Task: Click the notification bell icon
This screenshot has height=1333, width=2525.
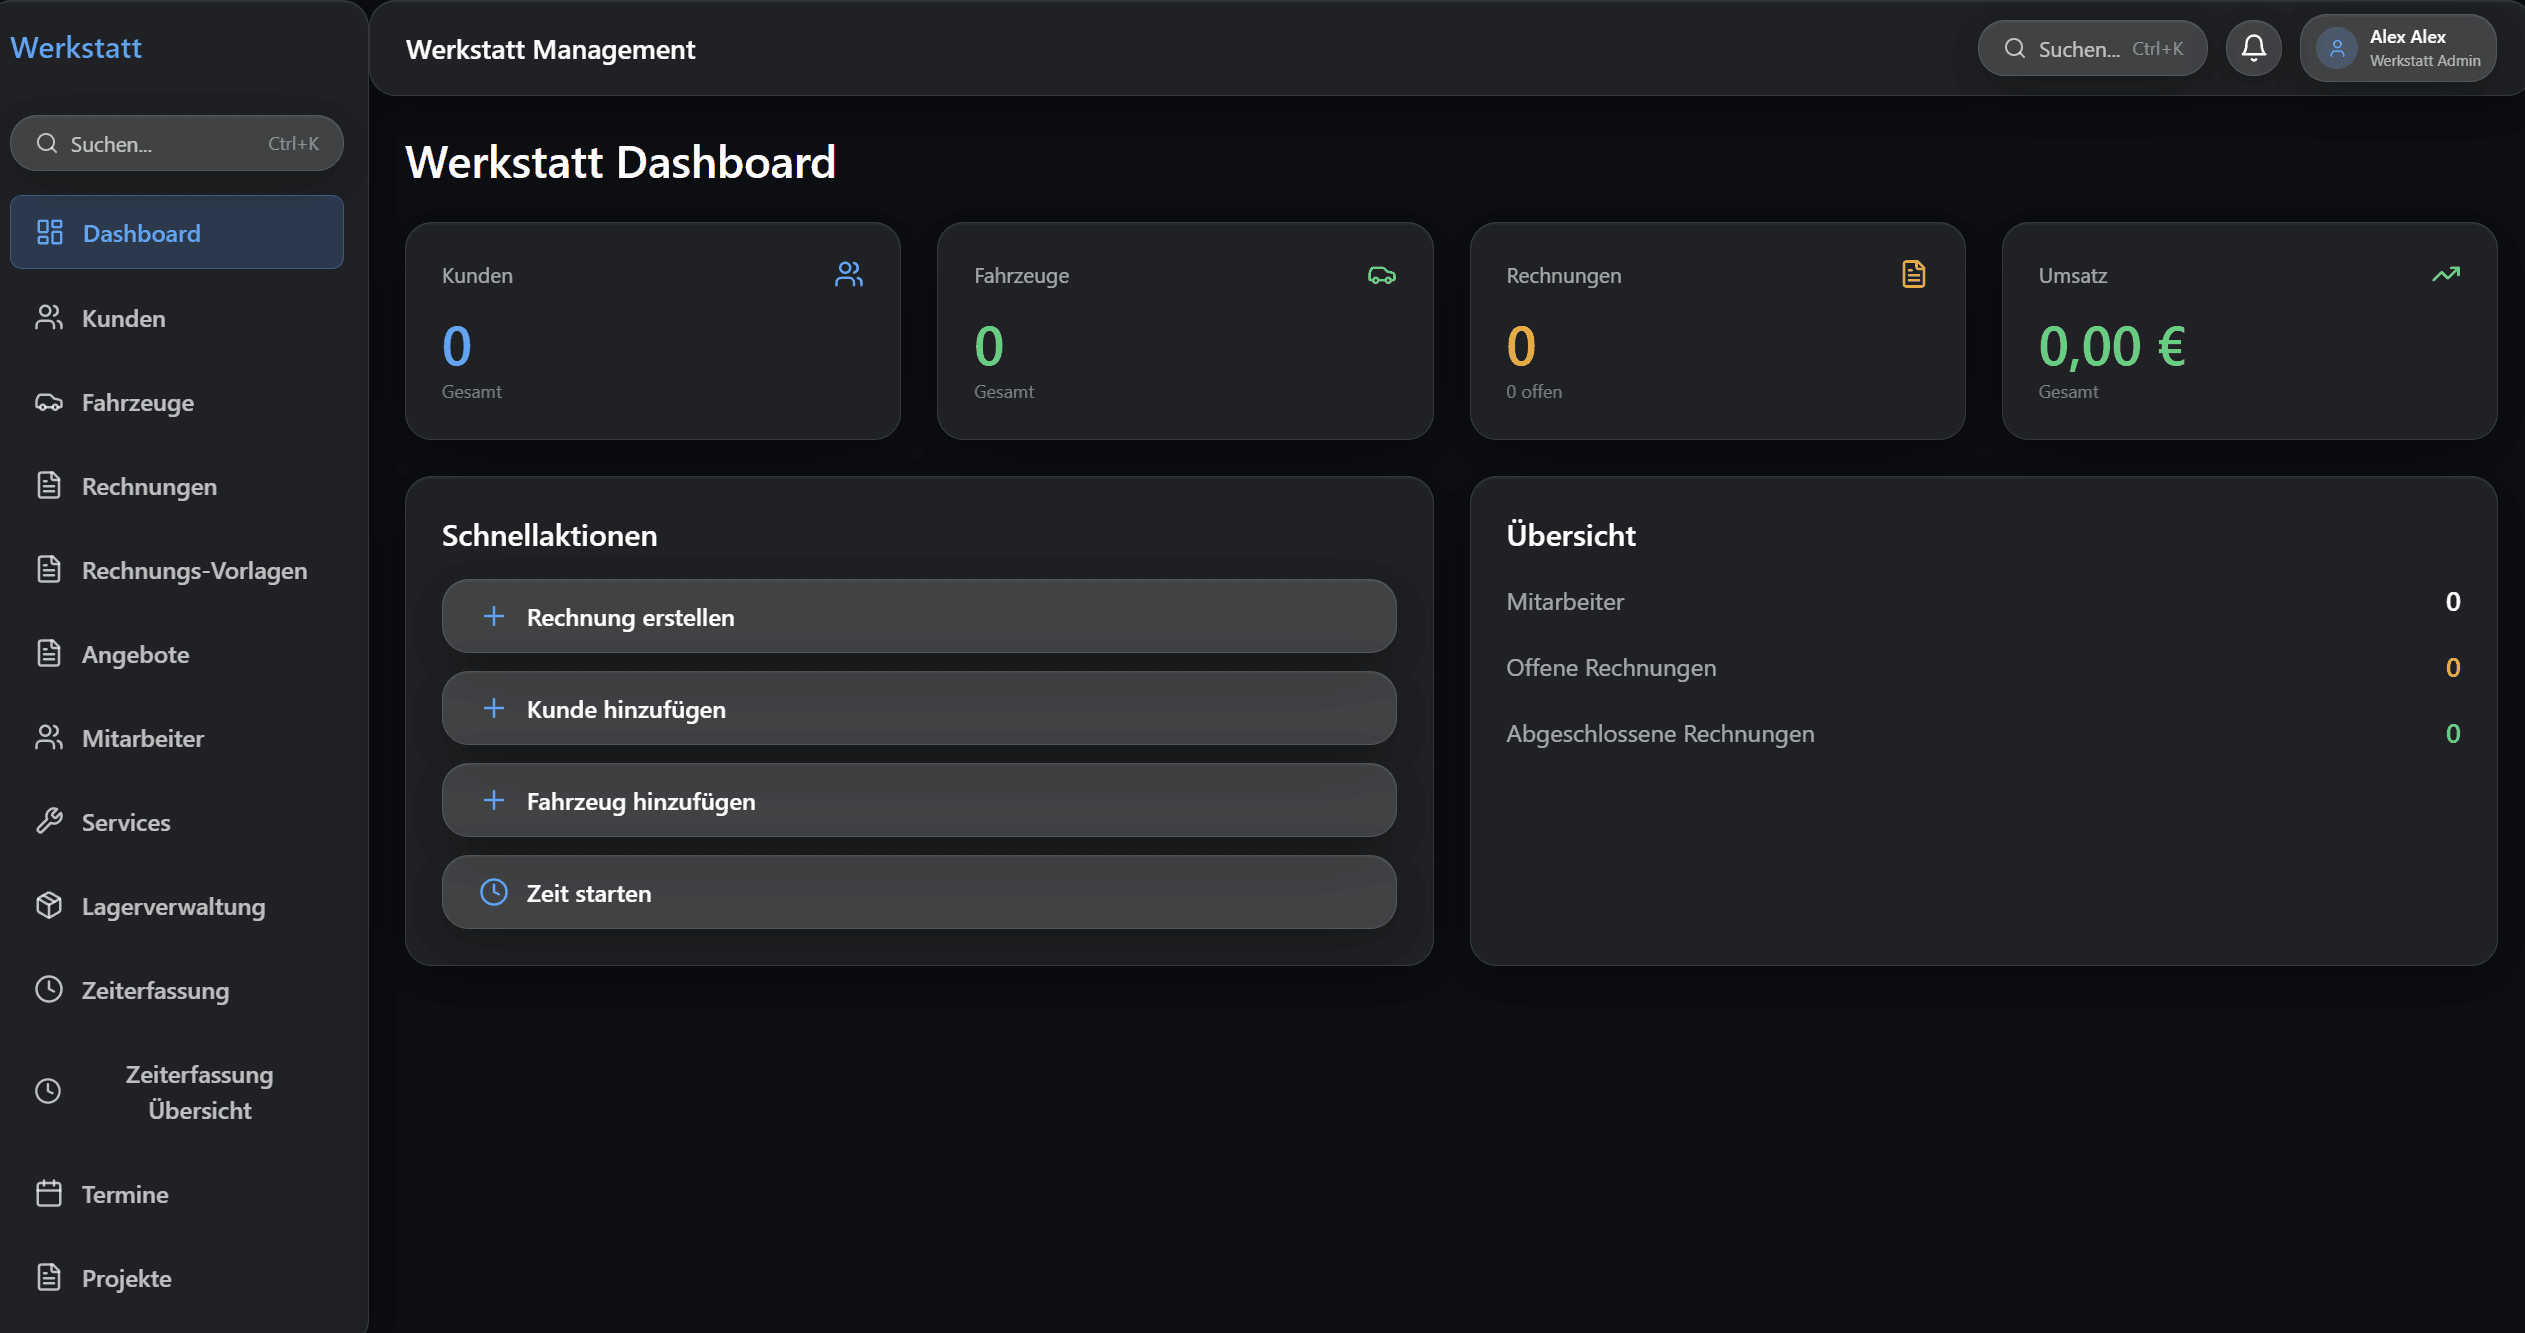Action: pos(2253,48)
